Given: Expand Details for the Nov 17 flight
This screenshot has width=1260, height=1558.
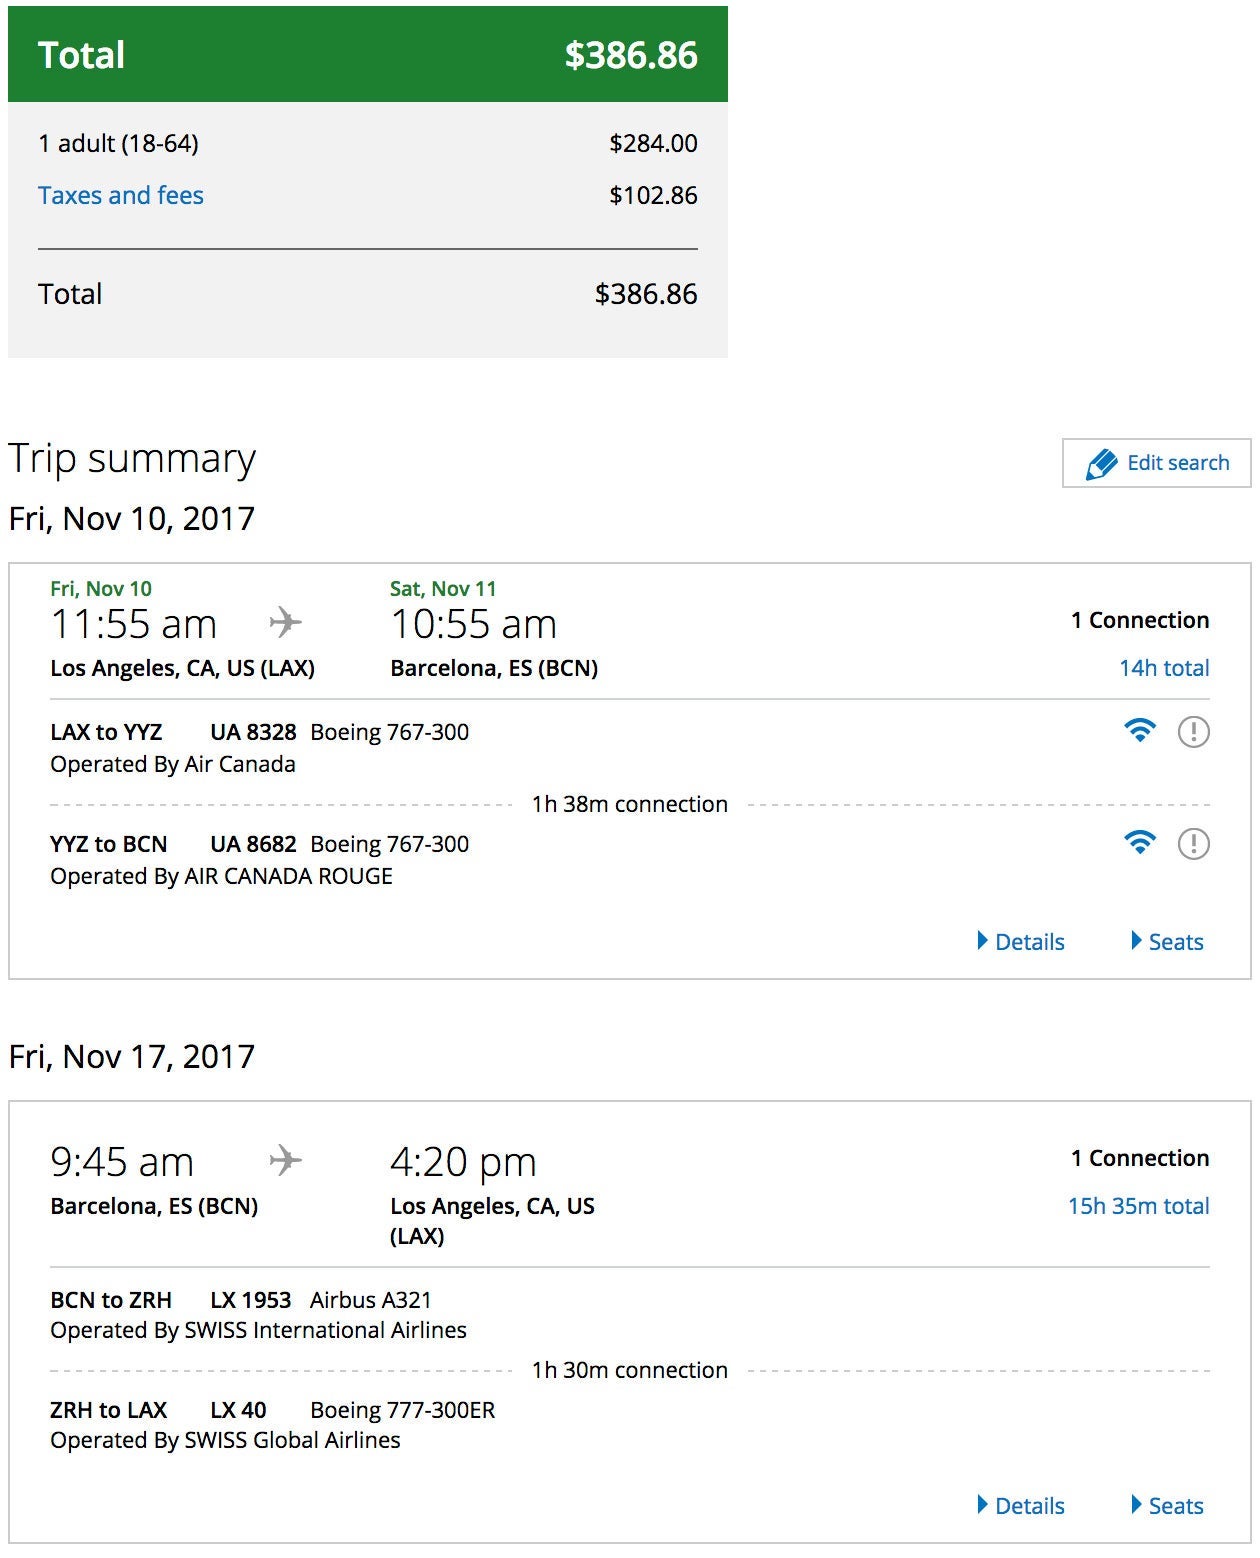Looking at the screenshot, I should coord(1021,1506).
